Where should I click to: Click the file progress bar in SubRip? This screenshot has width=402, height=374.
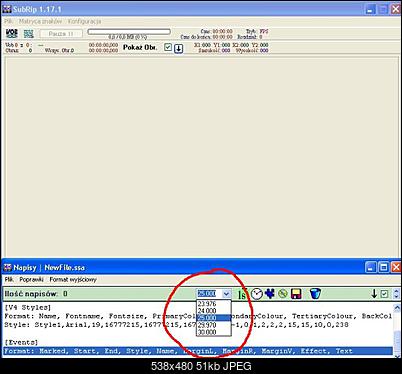tap(129, 32)
